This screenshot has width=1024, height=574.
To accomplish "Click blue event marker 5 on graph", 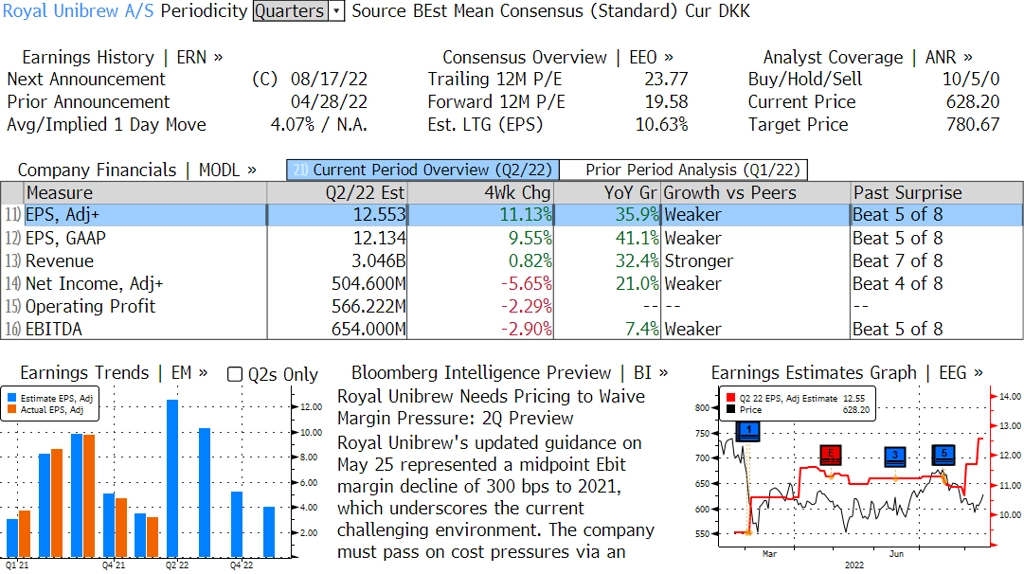I will tap(944, 454).
